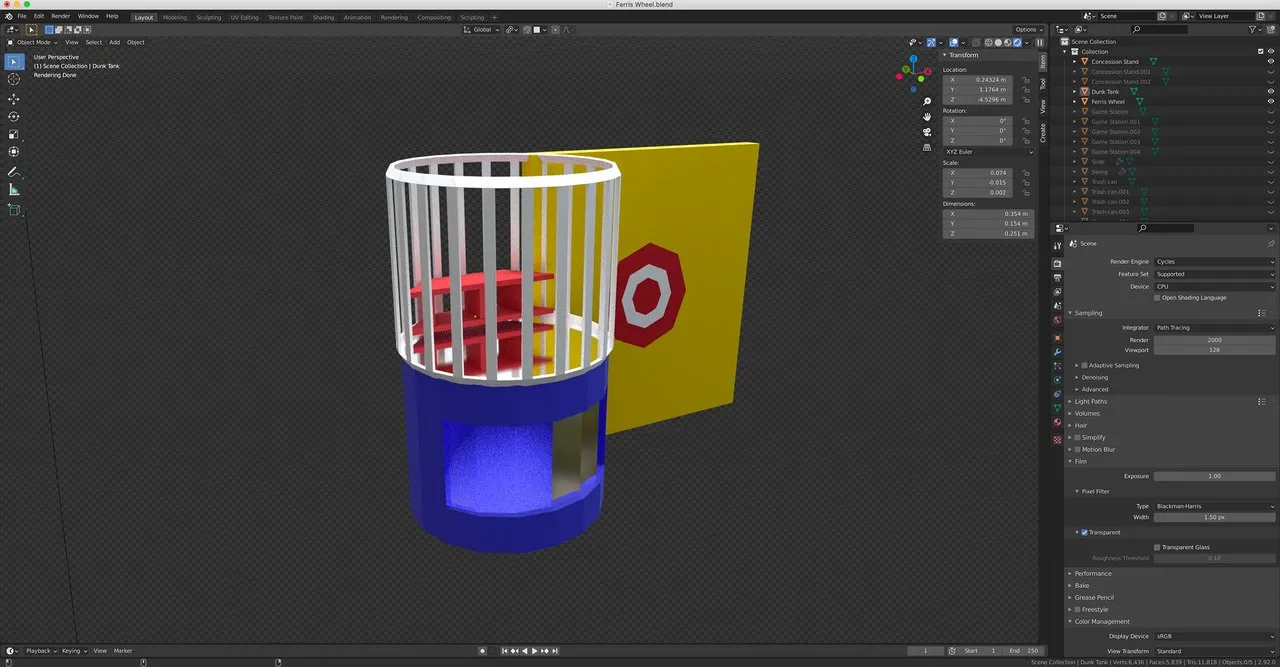Switch to the Shading workspace tab

(323, 17)
